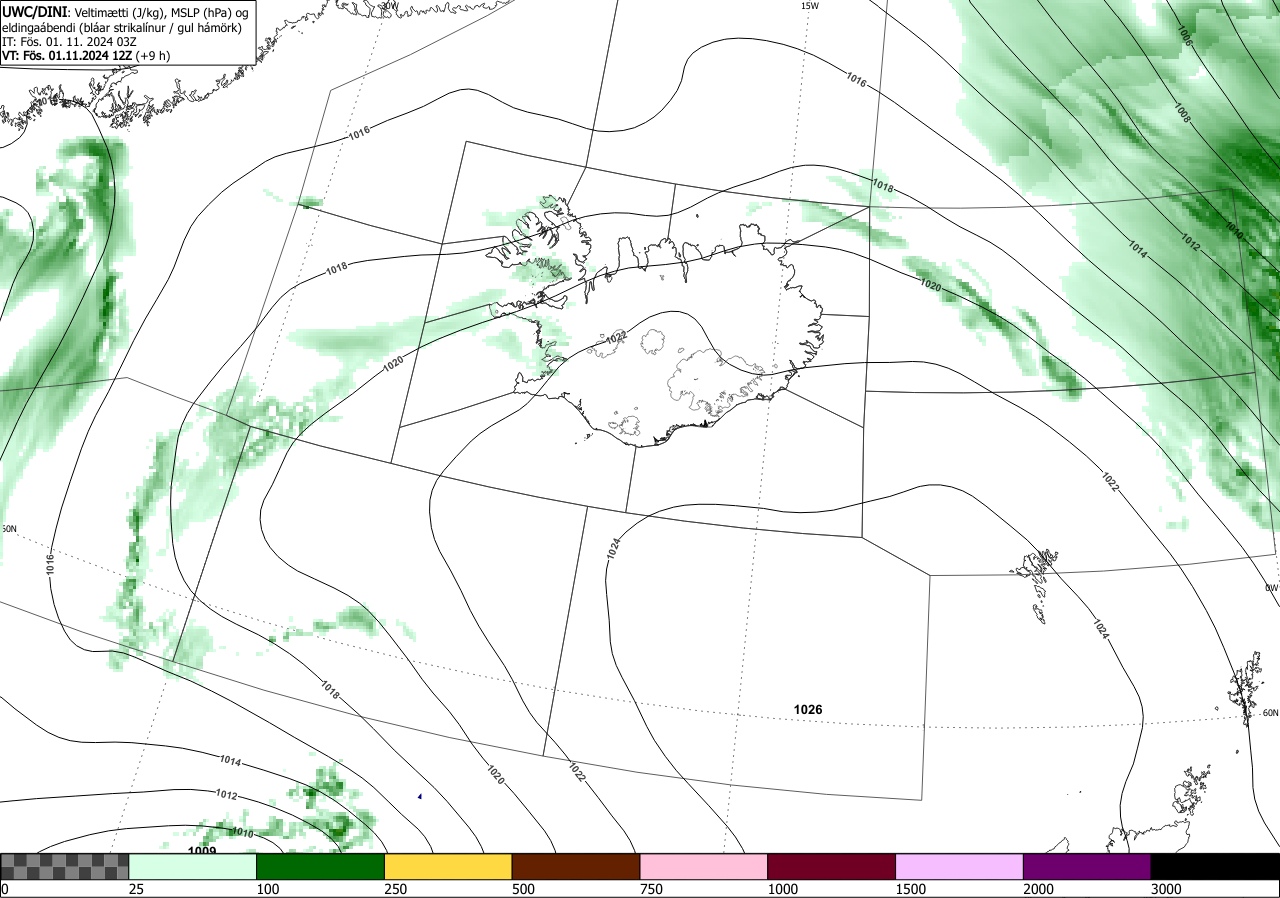Screen dimensions: 1280x898
Task: Click the bold 1009 low-pressure label
Action: (x=202, y=851)
